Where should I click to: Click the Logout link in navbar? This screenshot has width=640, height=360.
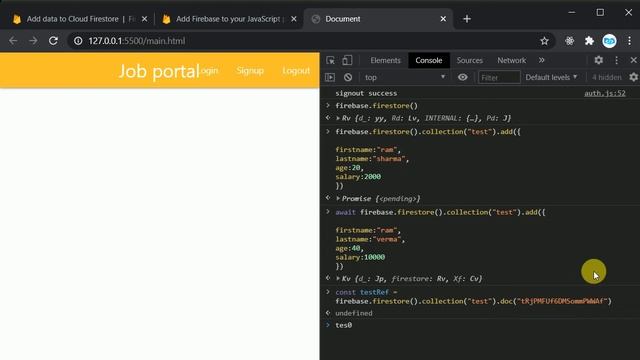(x=296, y=71)
